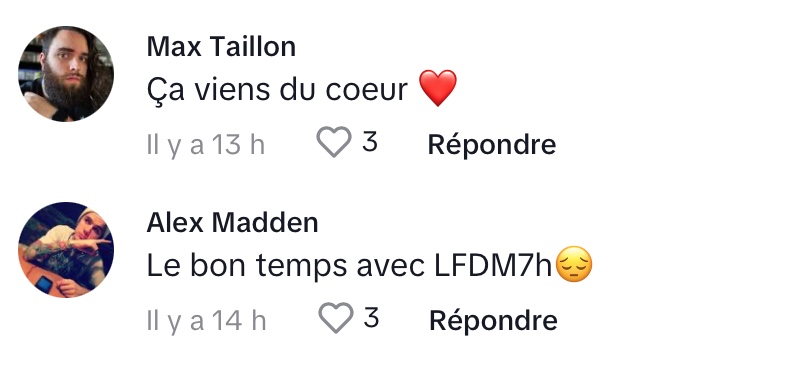
Task: Select the comment text 'Le bon temps avec'
Action: click(286, 265)
